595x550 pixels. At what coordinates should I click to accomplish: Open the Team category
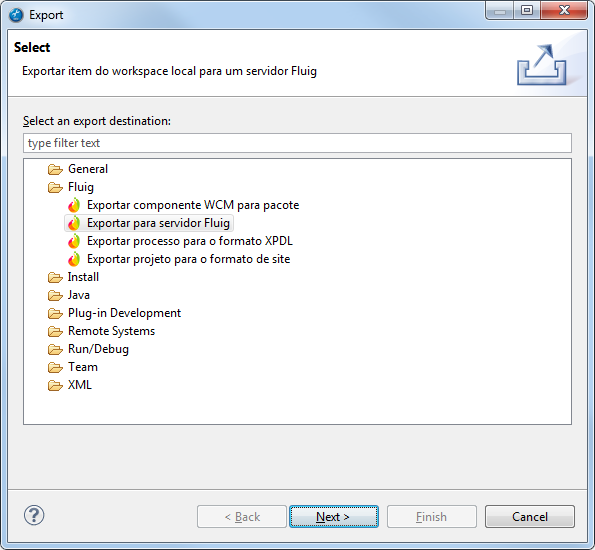[x=83, y=367]
